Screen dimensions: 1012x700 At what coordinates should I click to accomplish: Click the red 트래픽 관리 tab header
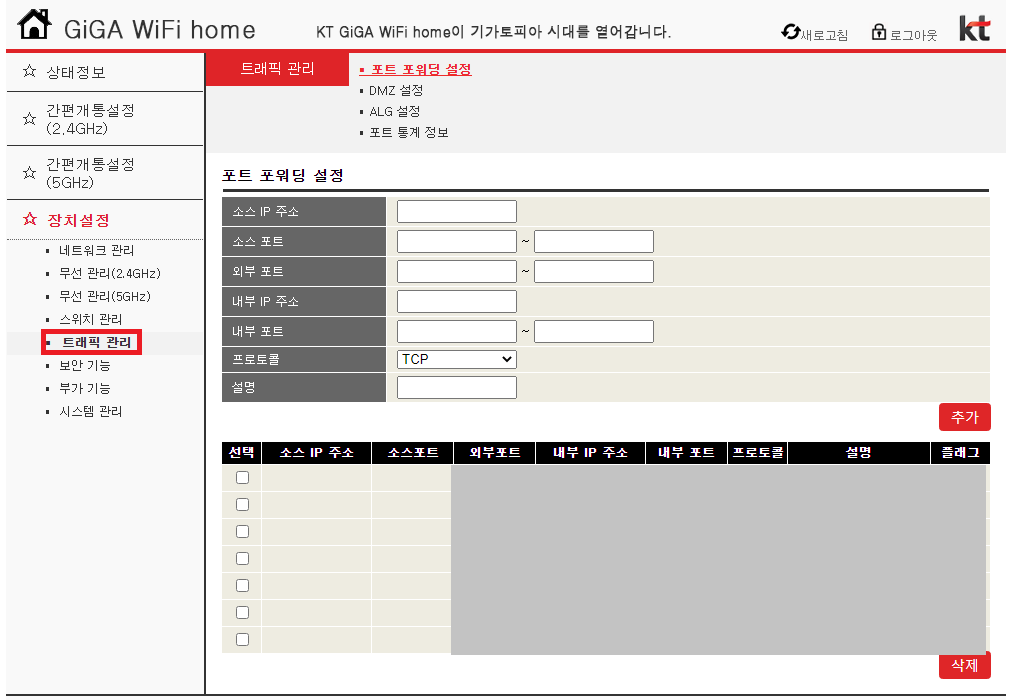[x=278, y=69]
